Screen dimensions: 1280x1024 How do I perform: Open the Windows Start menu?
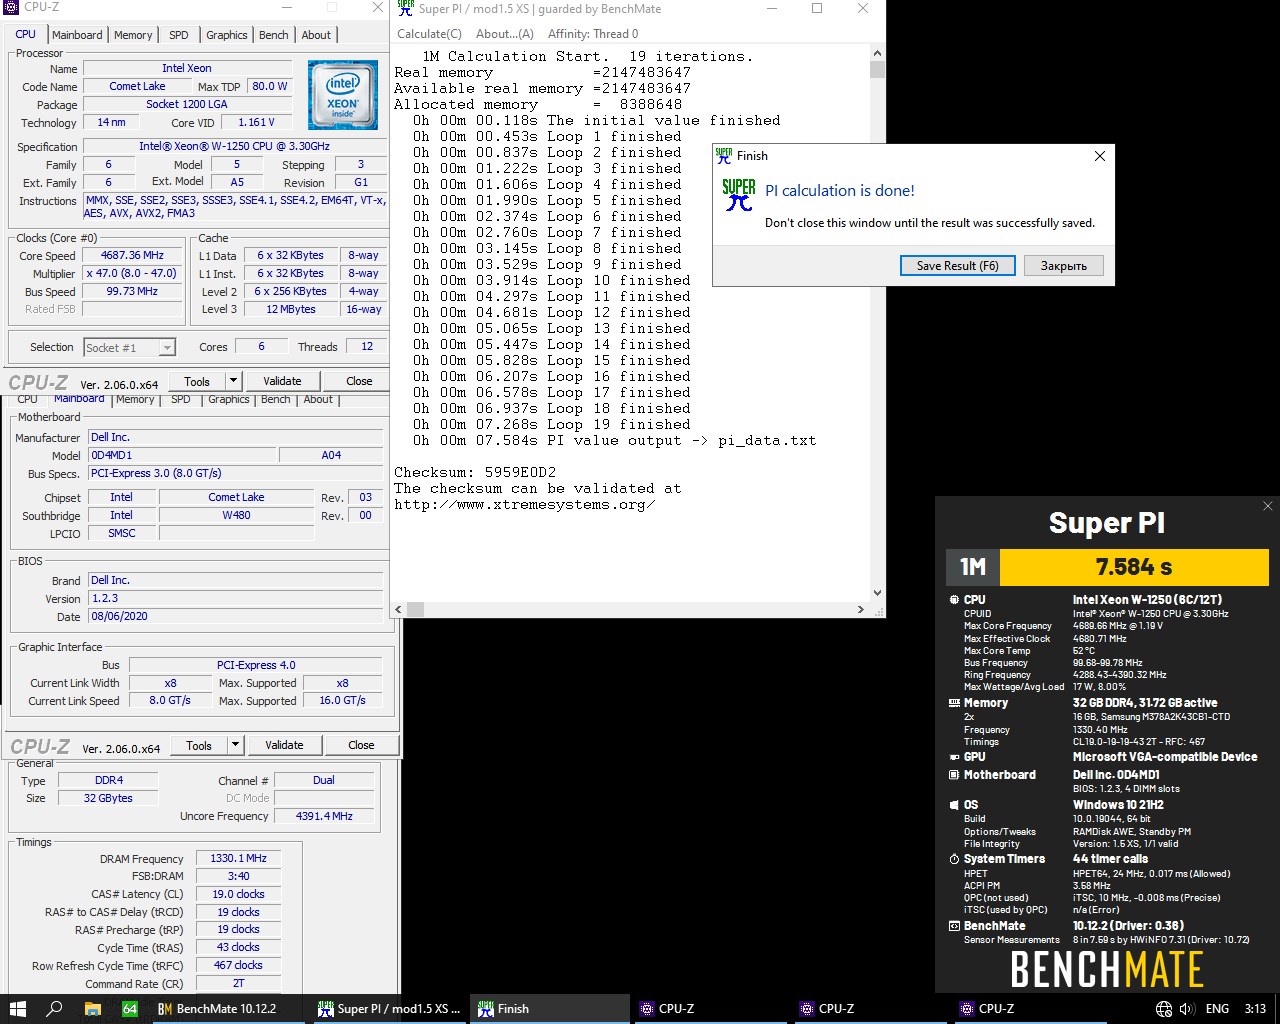[17, 1009]
